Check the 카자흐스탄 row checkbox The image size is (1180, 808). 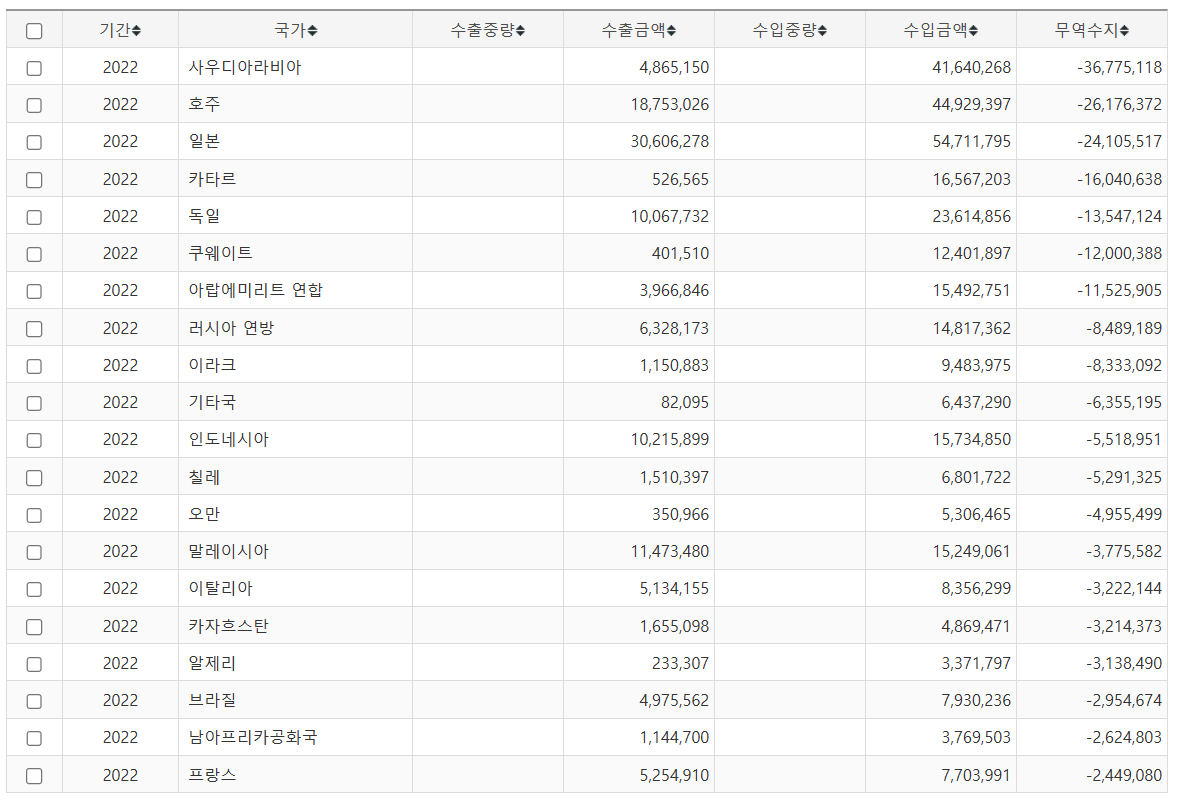[x=34, y=627]
